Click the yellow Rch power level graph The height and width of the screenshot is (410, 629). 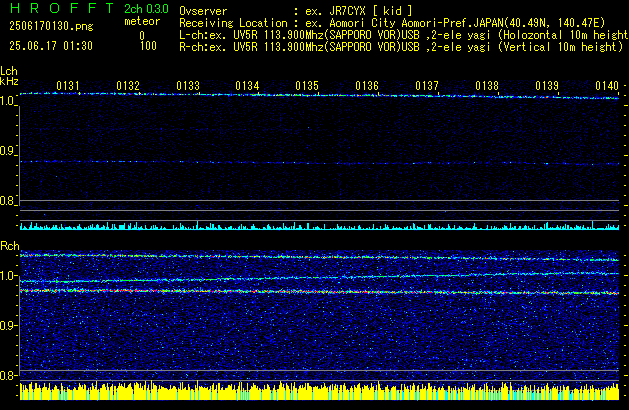319,391
